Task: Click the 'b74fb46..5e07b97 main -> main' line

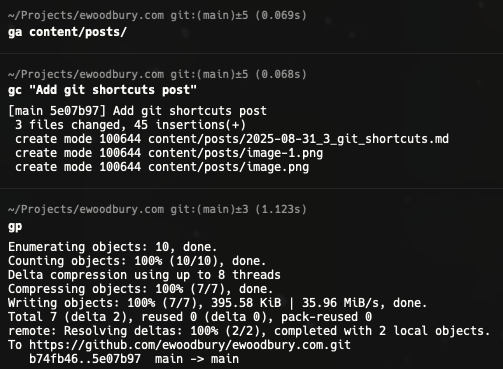Action: coord(134,359)
